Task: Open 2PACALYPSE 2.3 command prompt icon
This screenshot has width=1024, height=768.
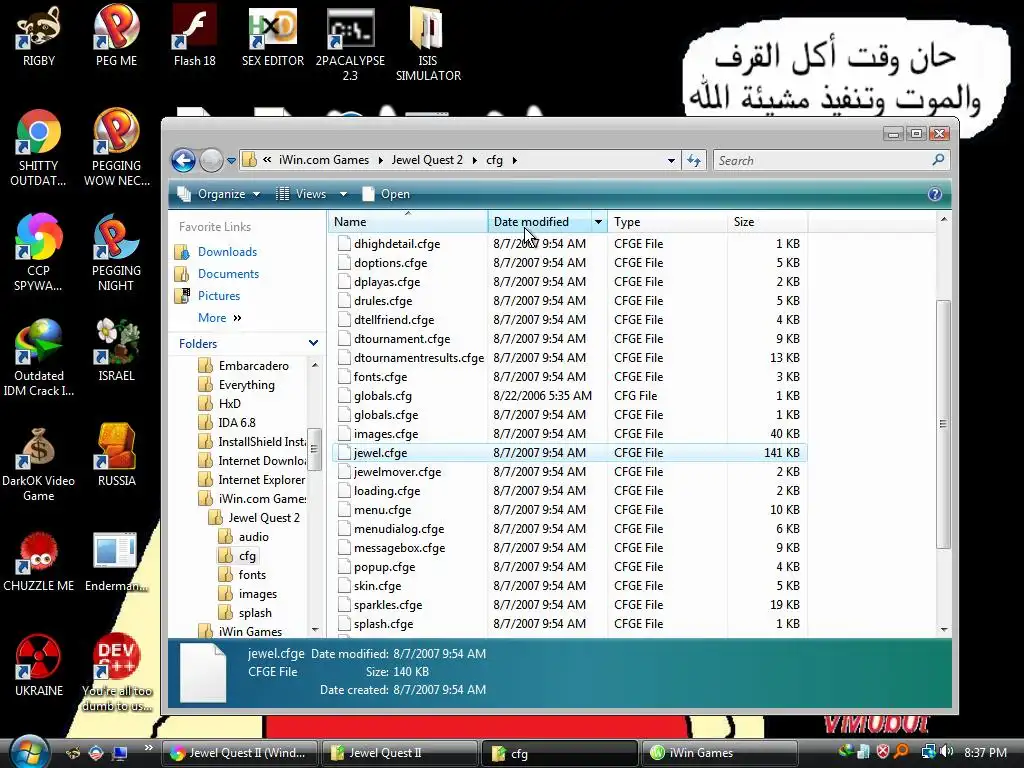Action: pos(351,42)
